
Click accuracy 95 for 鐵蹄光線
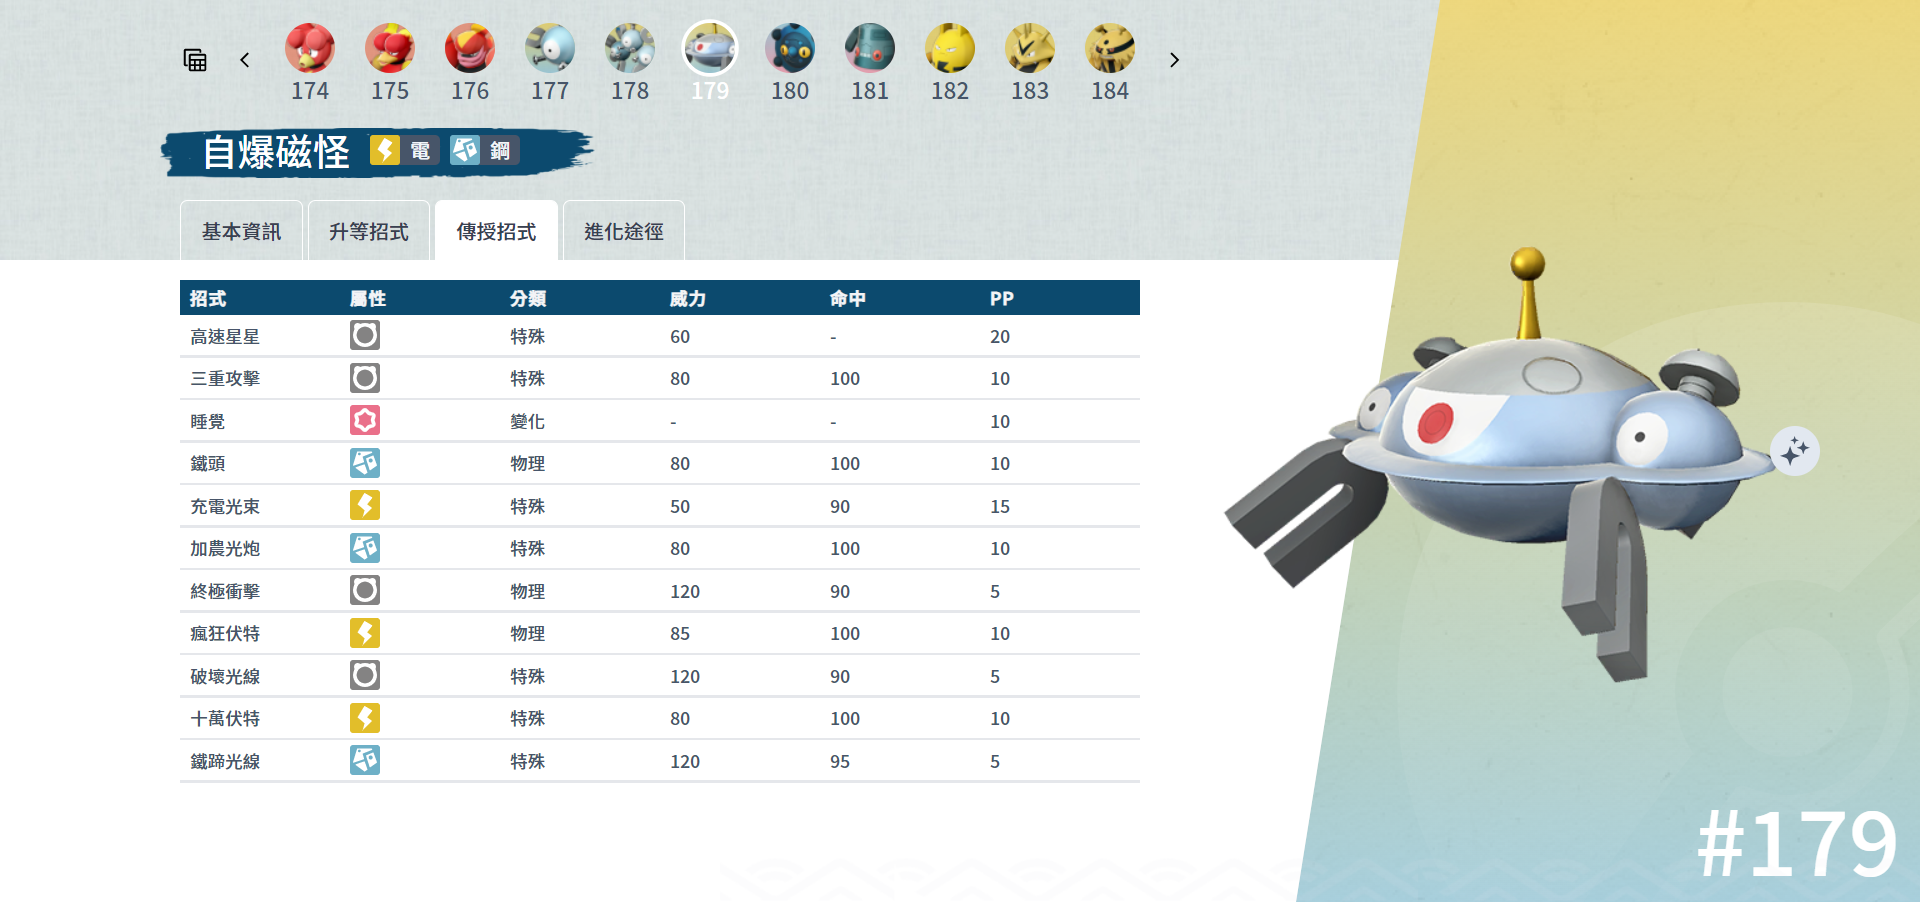840,762
